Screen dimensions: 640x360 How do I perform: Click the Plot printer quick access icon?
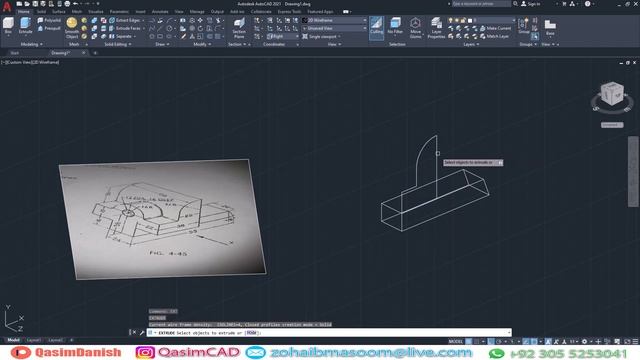pyautogui.click(x=67, y=4)
